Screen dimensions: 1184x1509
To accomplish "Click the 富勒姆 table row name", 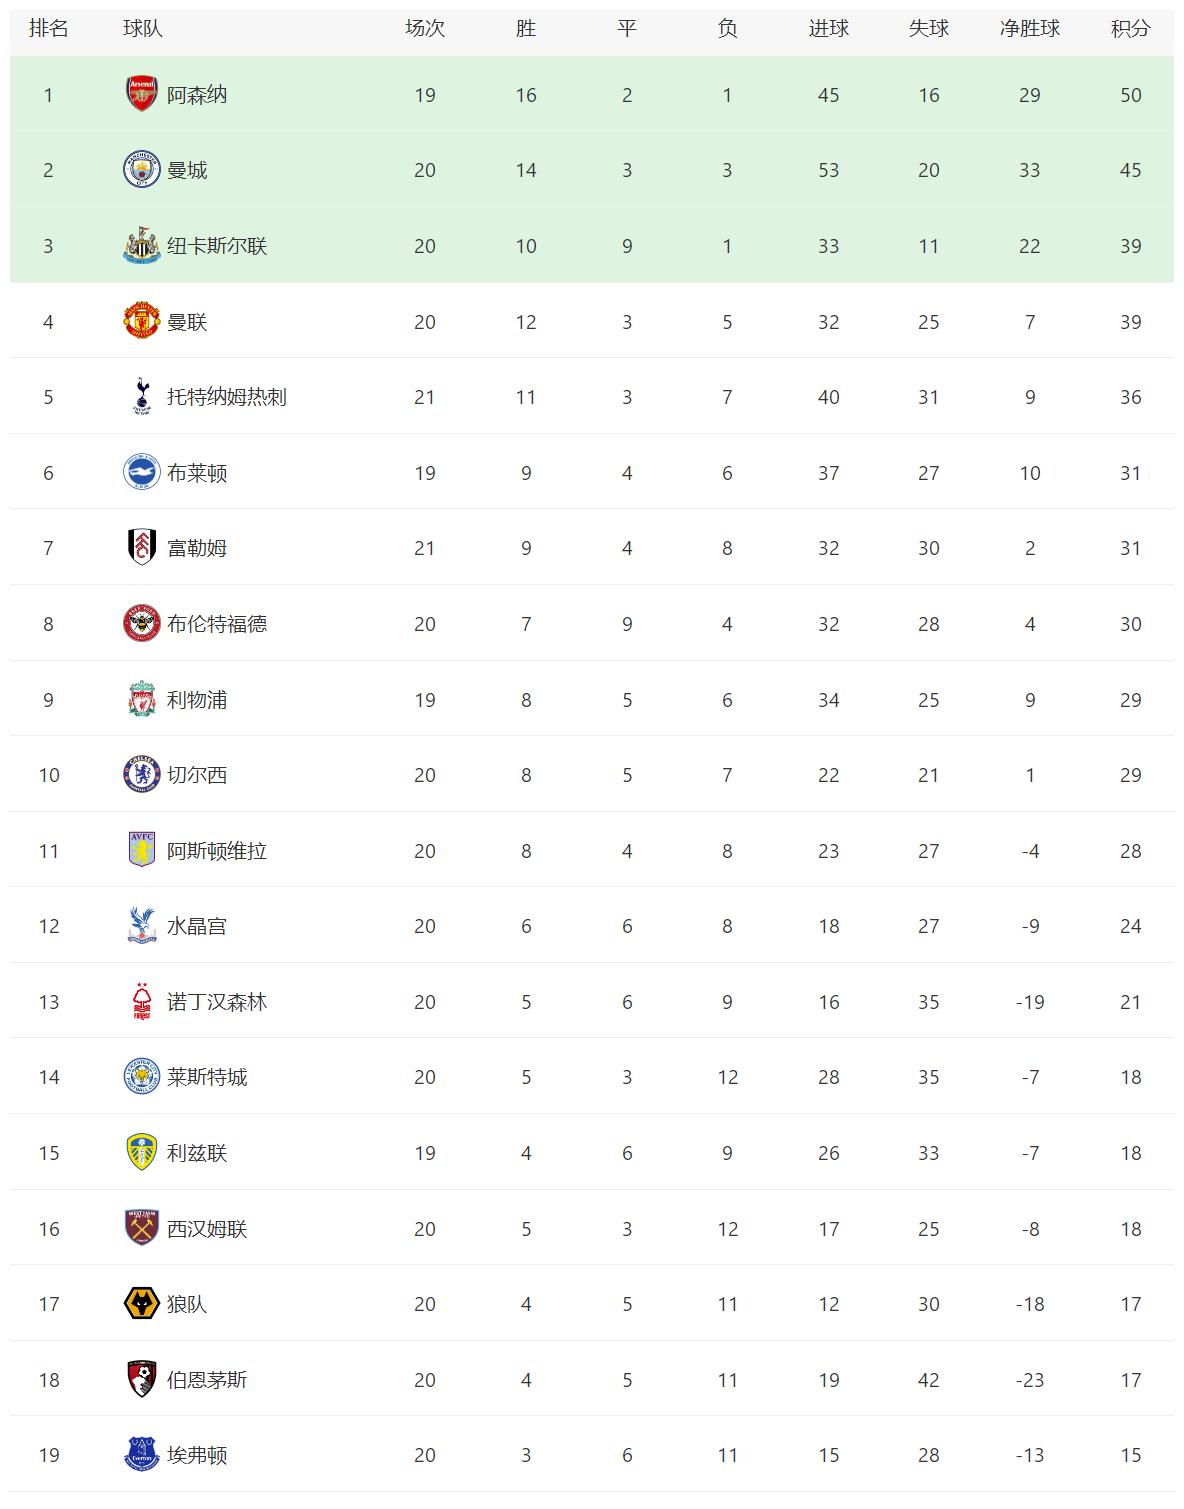I will (197, 548).
